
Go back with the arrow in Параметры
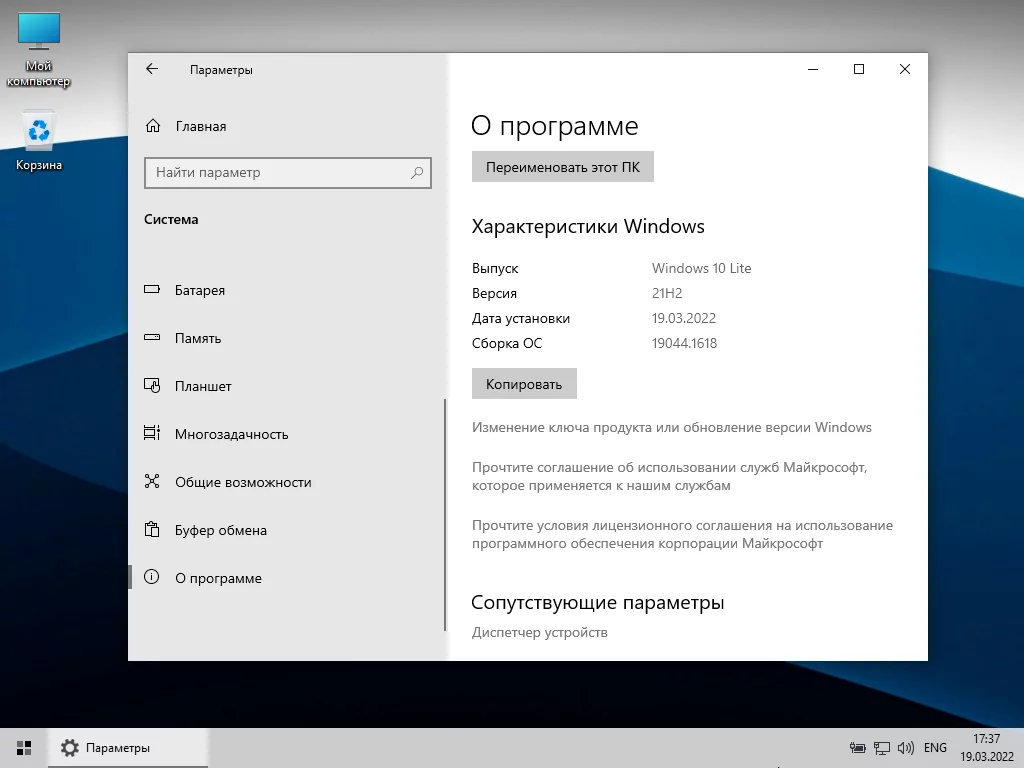pyautogui.click(x=152, y=69)
